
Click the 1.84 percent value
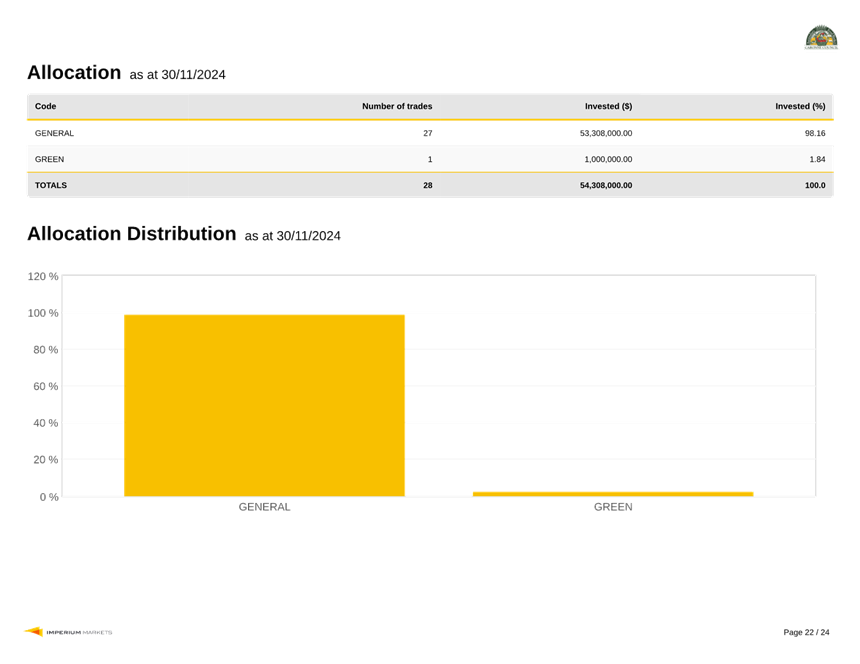point(817,159)
